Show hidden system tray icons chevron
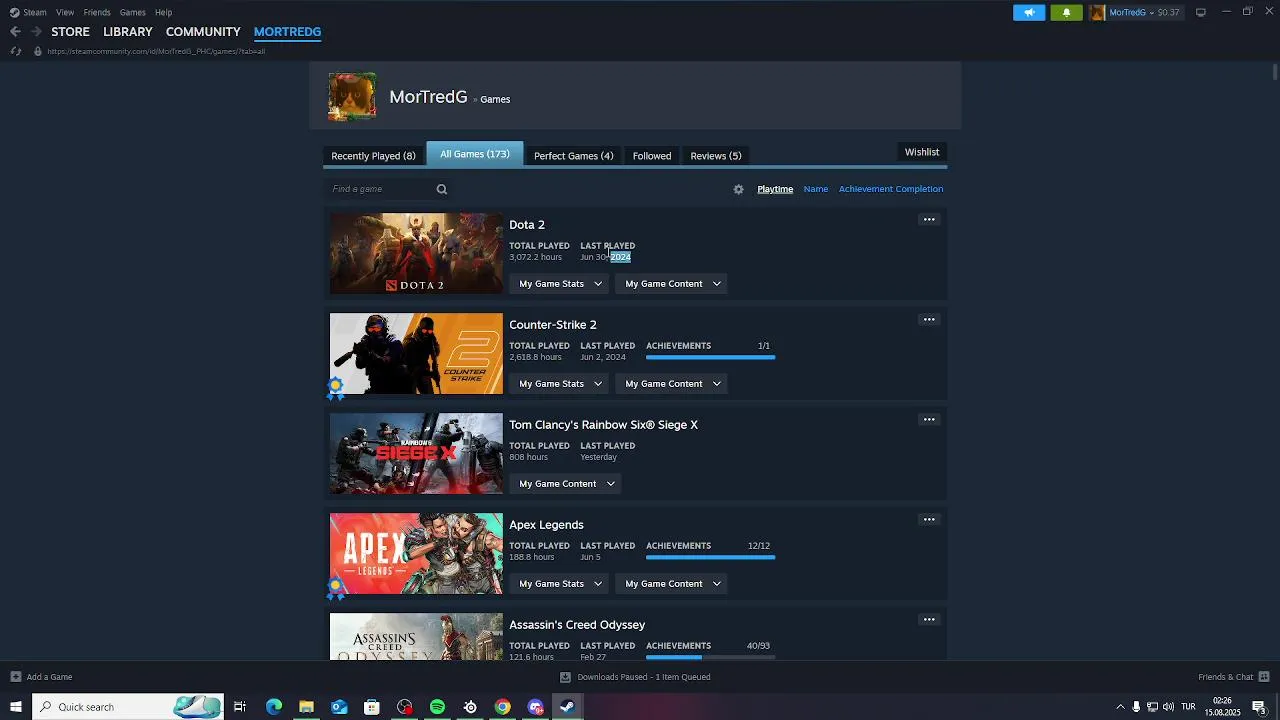The image size is (1280, 720). (1120, 707)
